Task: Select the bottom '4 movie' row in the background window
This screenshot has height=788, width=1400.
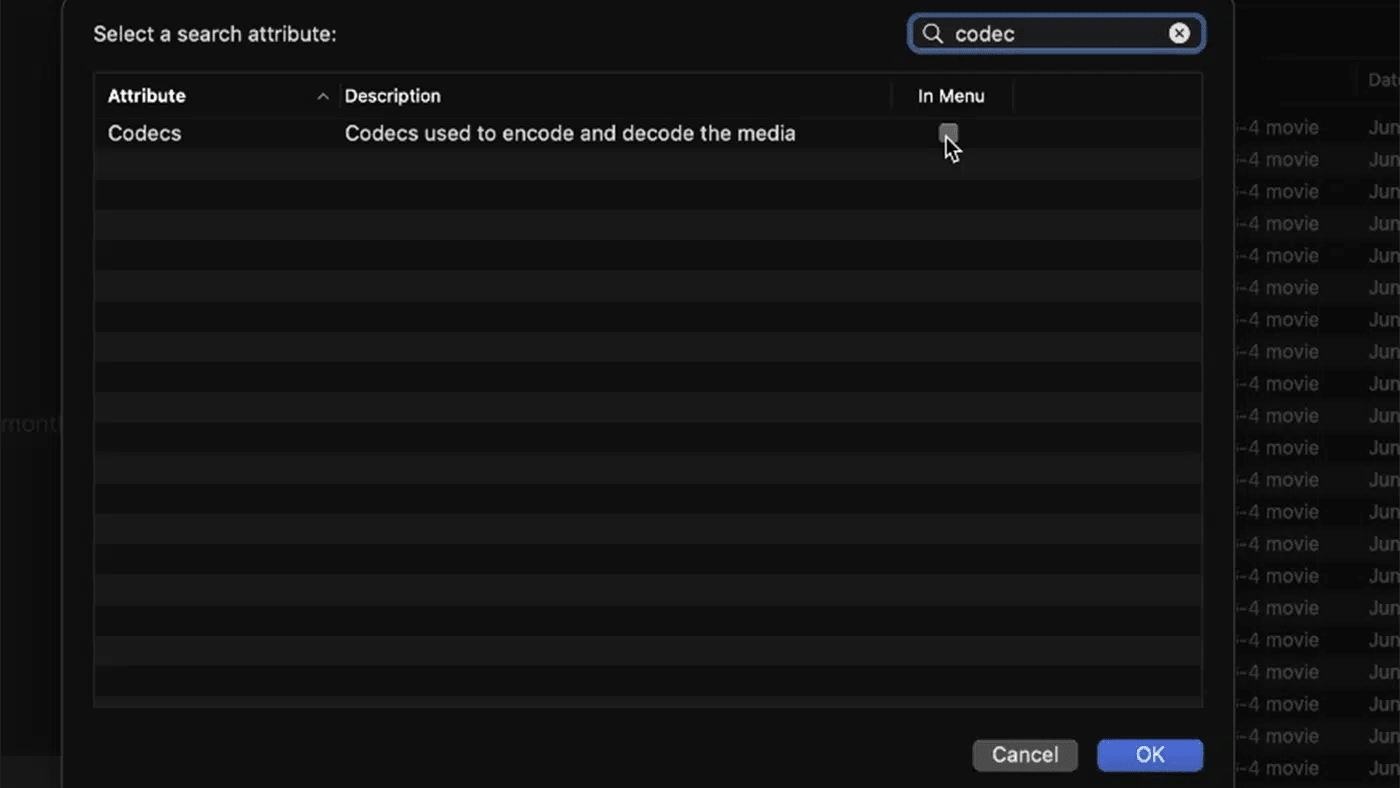Action: pyautogui.click(x=1290, y=768)
